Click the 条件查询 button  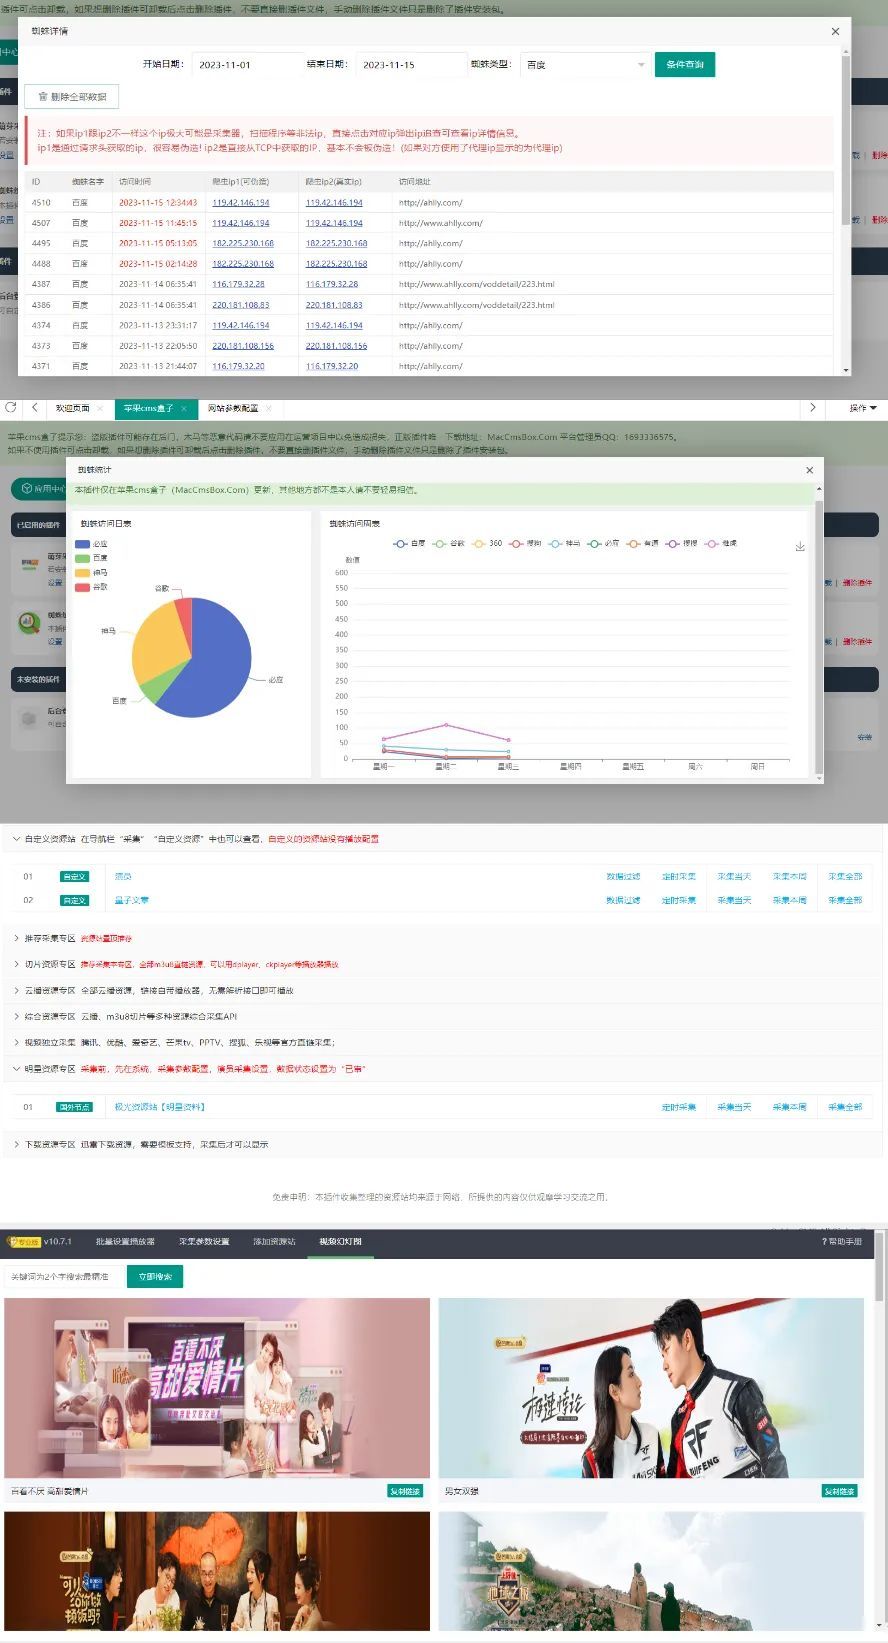pos(685,65)
